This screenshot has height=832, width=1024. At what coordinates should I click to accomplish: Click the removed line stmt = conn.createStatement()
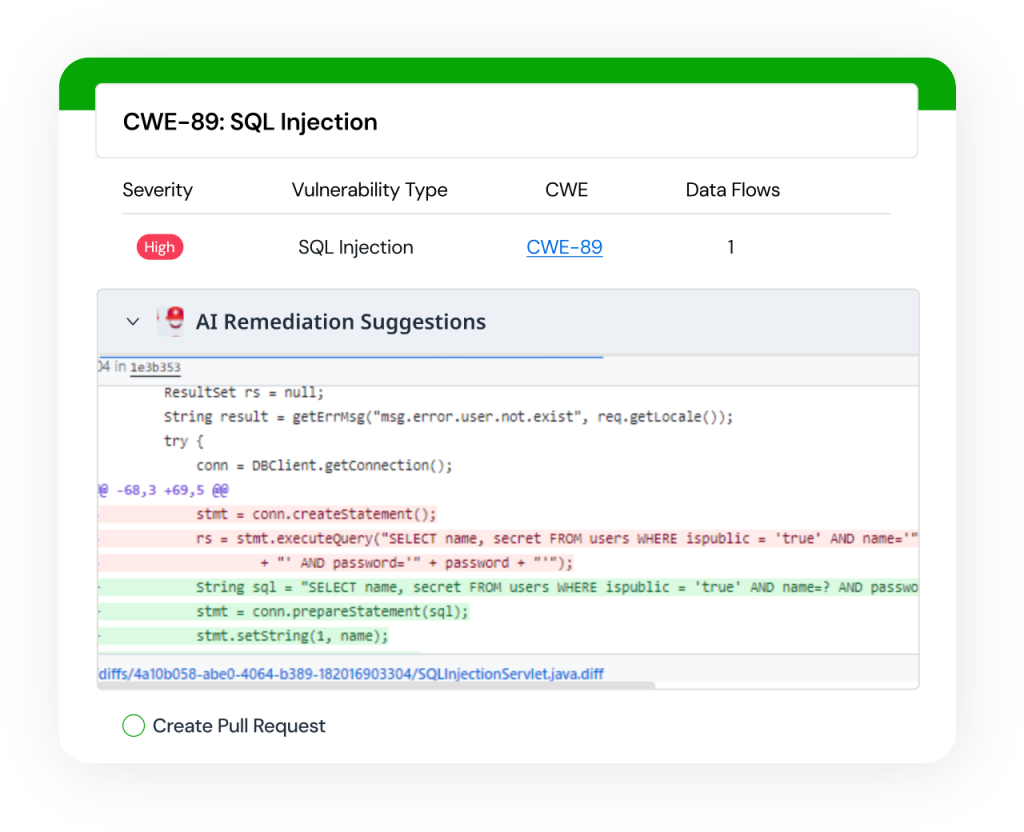tap(316, 514)
